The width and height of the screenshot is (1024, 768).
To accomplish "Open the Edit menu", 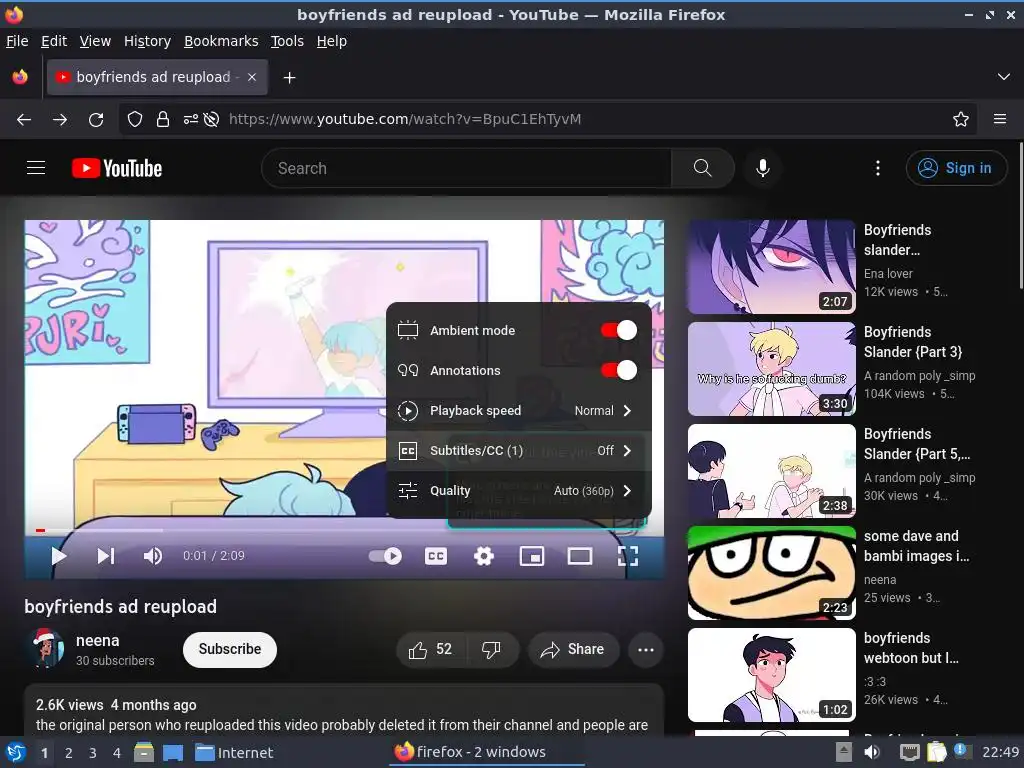I will point(54,41).
